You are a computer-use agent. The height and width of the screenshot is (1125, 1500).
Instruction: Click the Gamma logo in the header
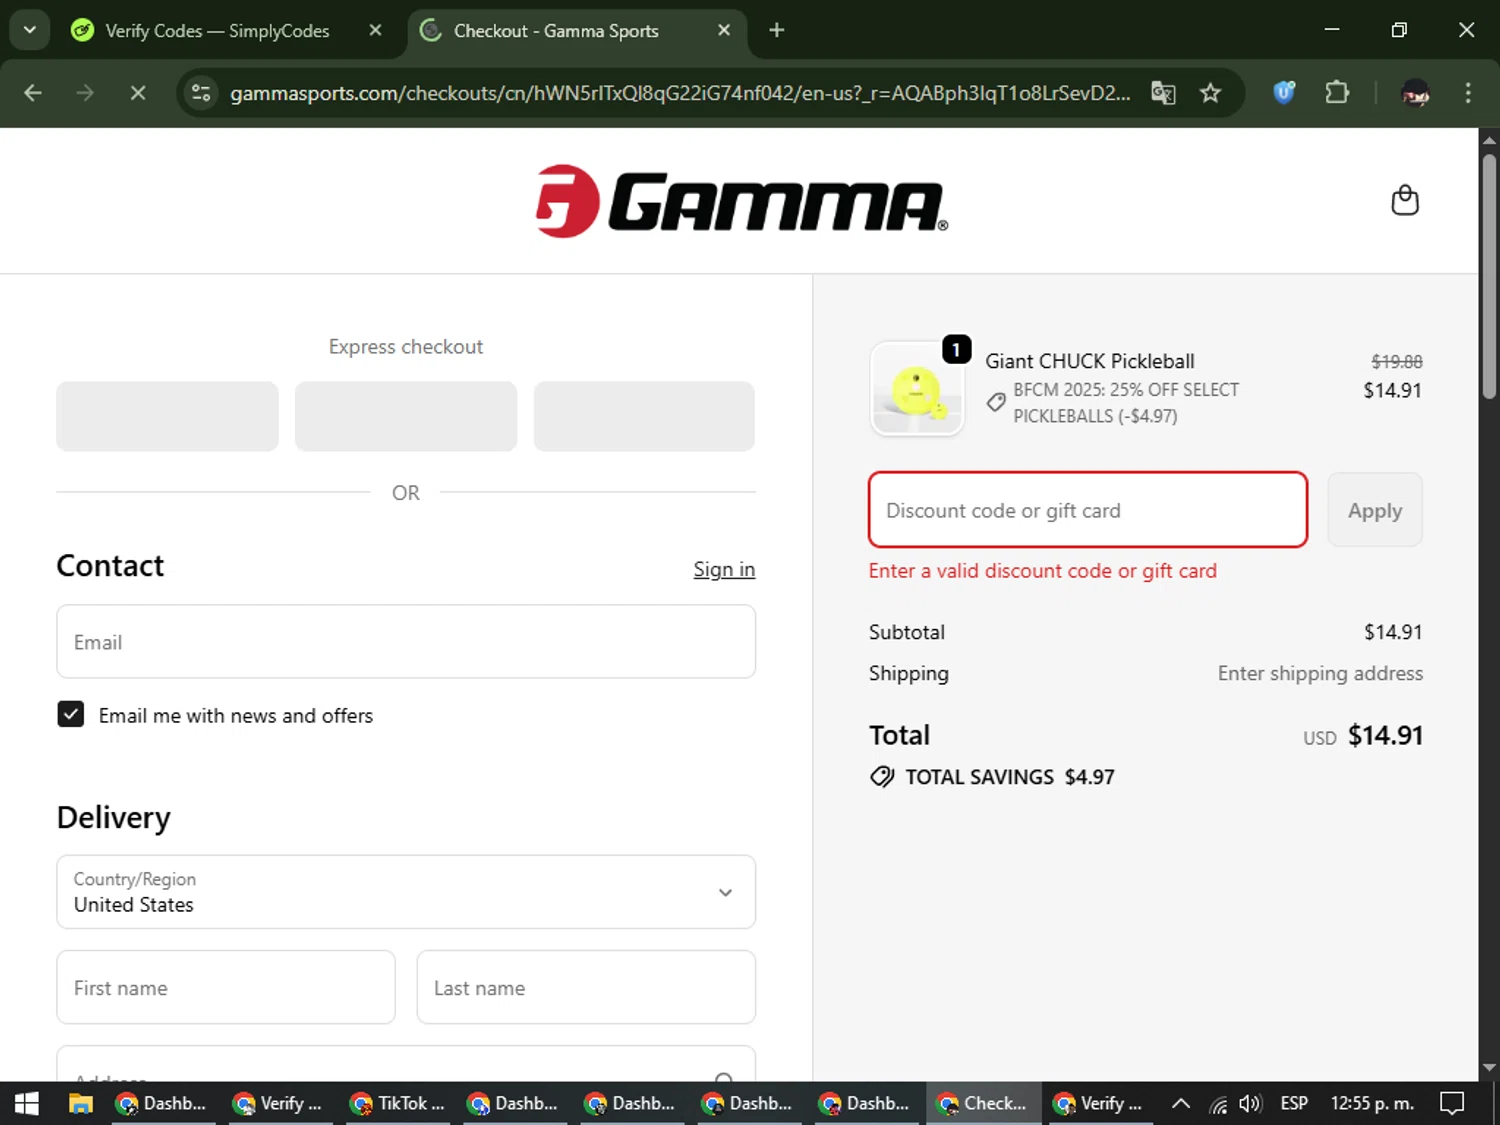pyautogui.click(x=741, y=201)
